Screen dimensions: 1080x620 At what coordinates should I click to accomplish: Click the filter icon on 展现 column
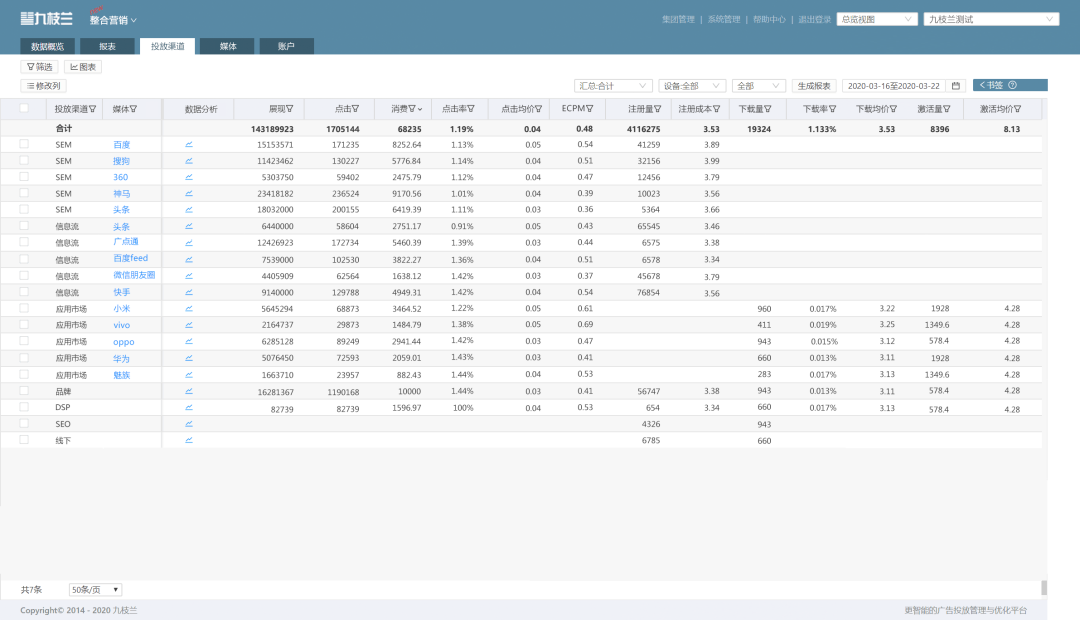(x=290, y=109)
